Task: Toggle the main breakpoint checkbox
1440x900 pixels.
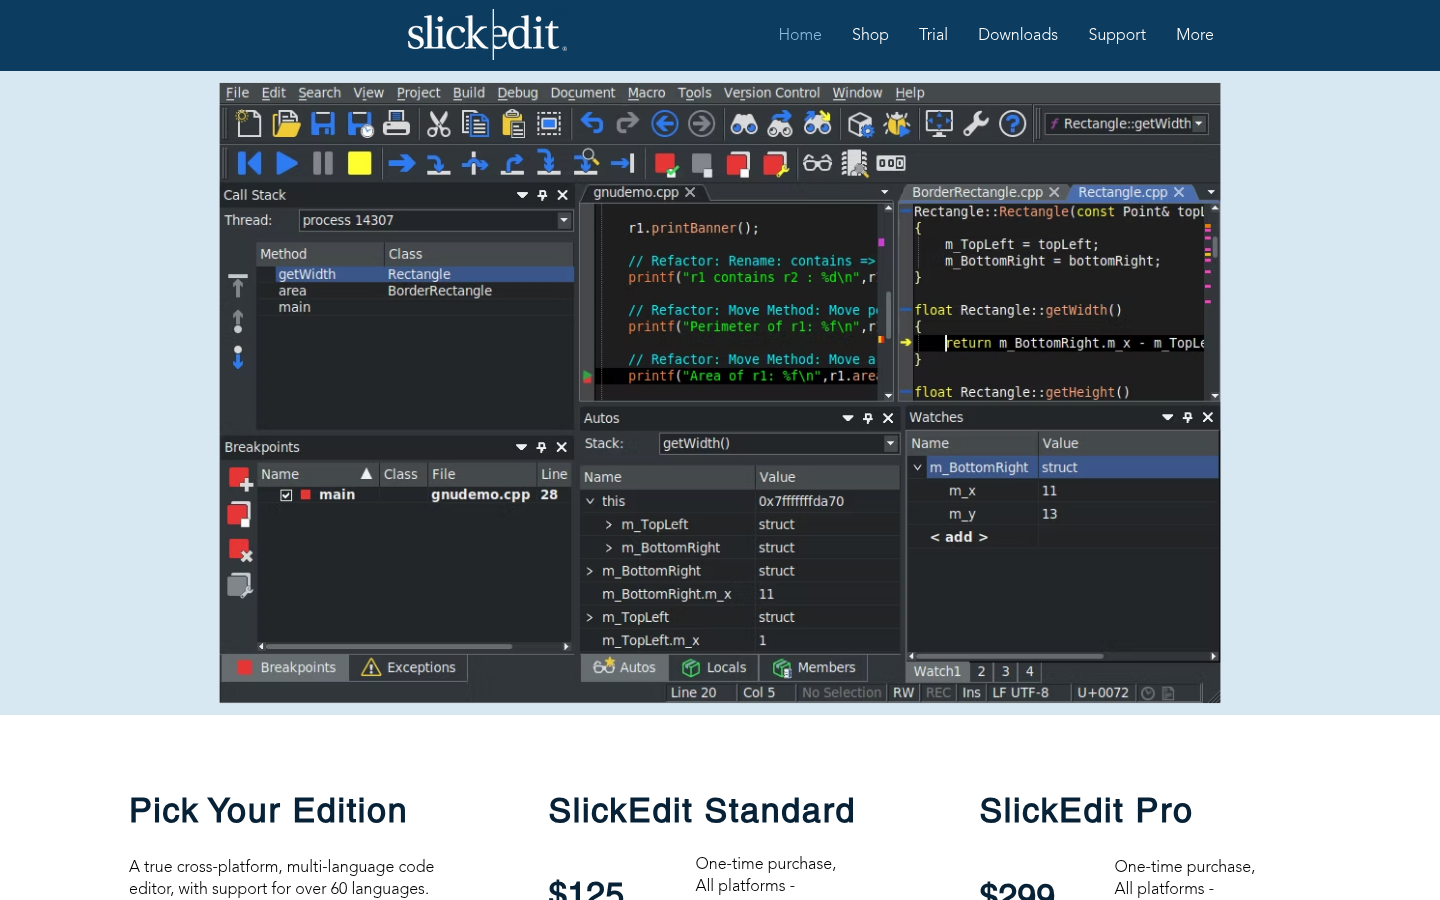Action: click(286, 495)
